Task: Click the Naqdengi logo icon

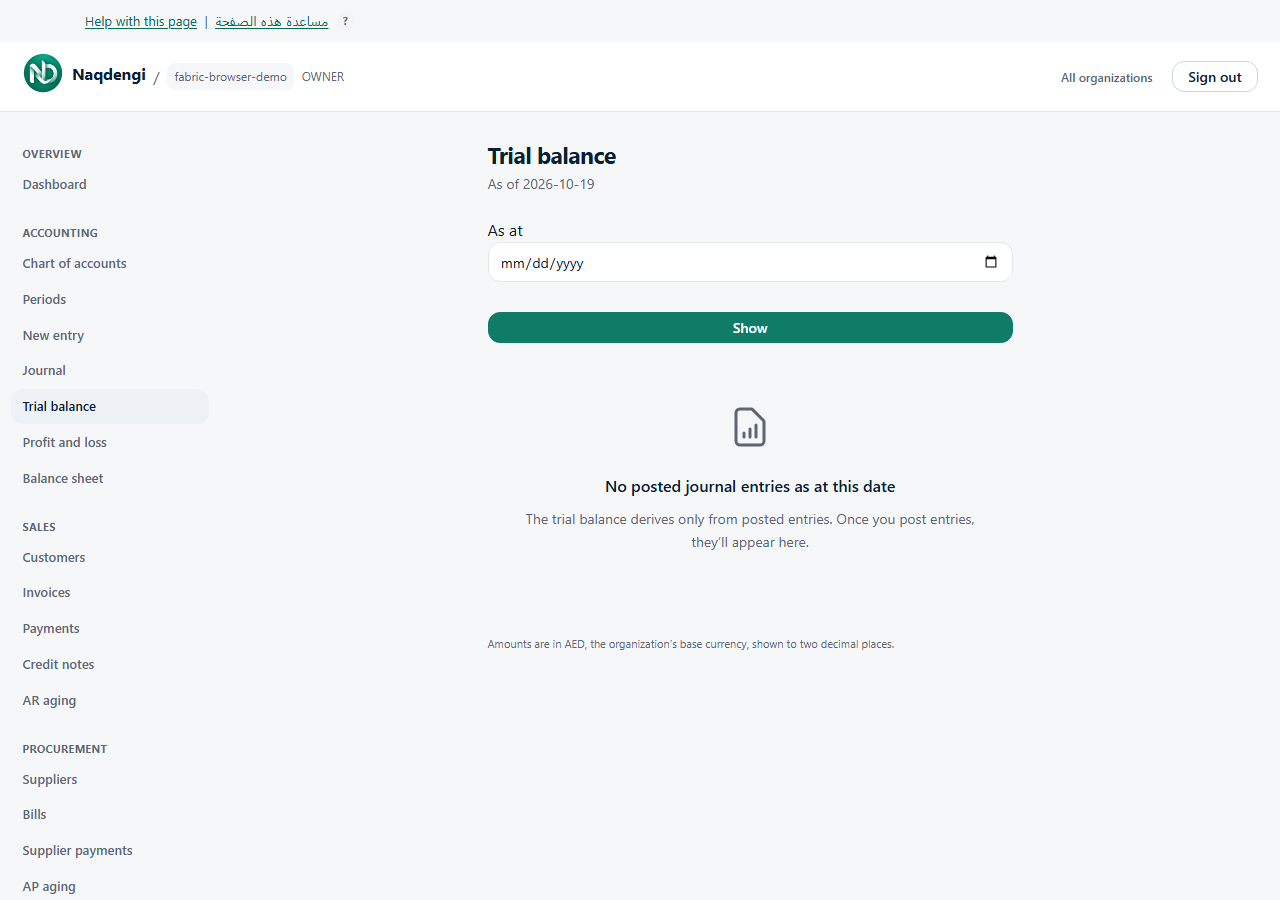Action: coord(43,74)
